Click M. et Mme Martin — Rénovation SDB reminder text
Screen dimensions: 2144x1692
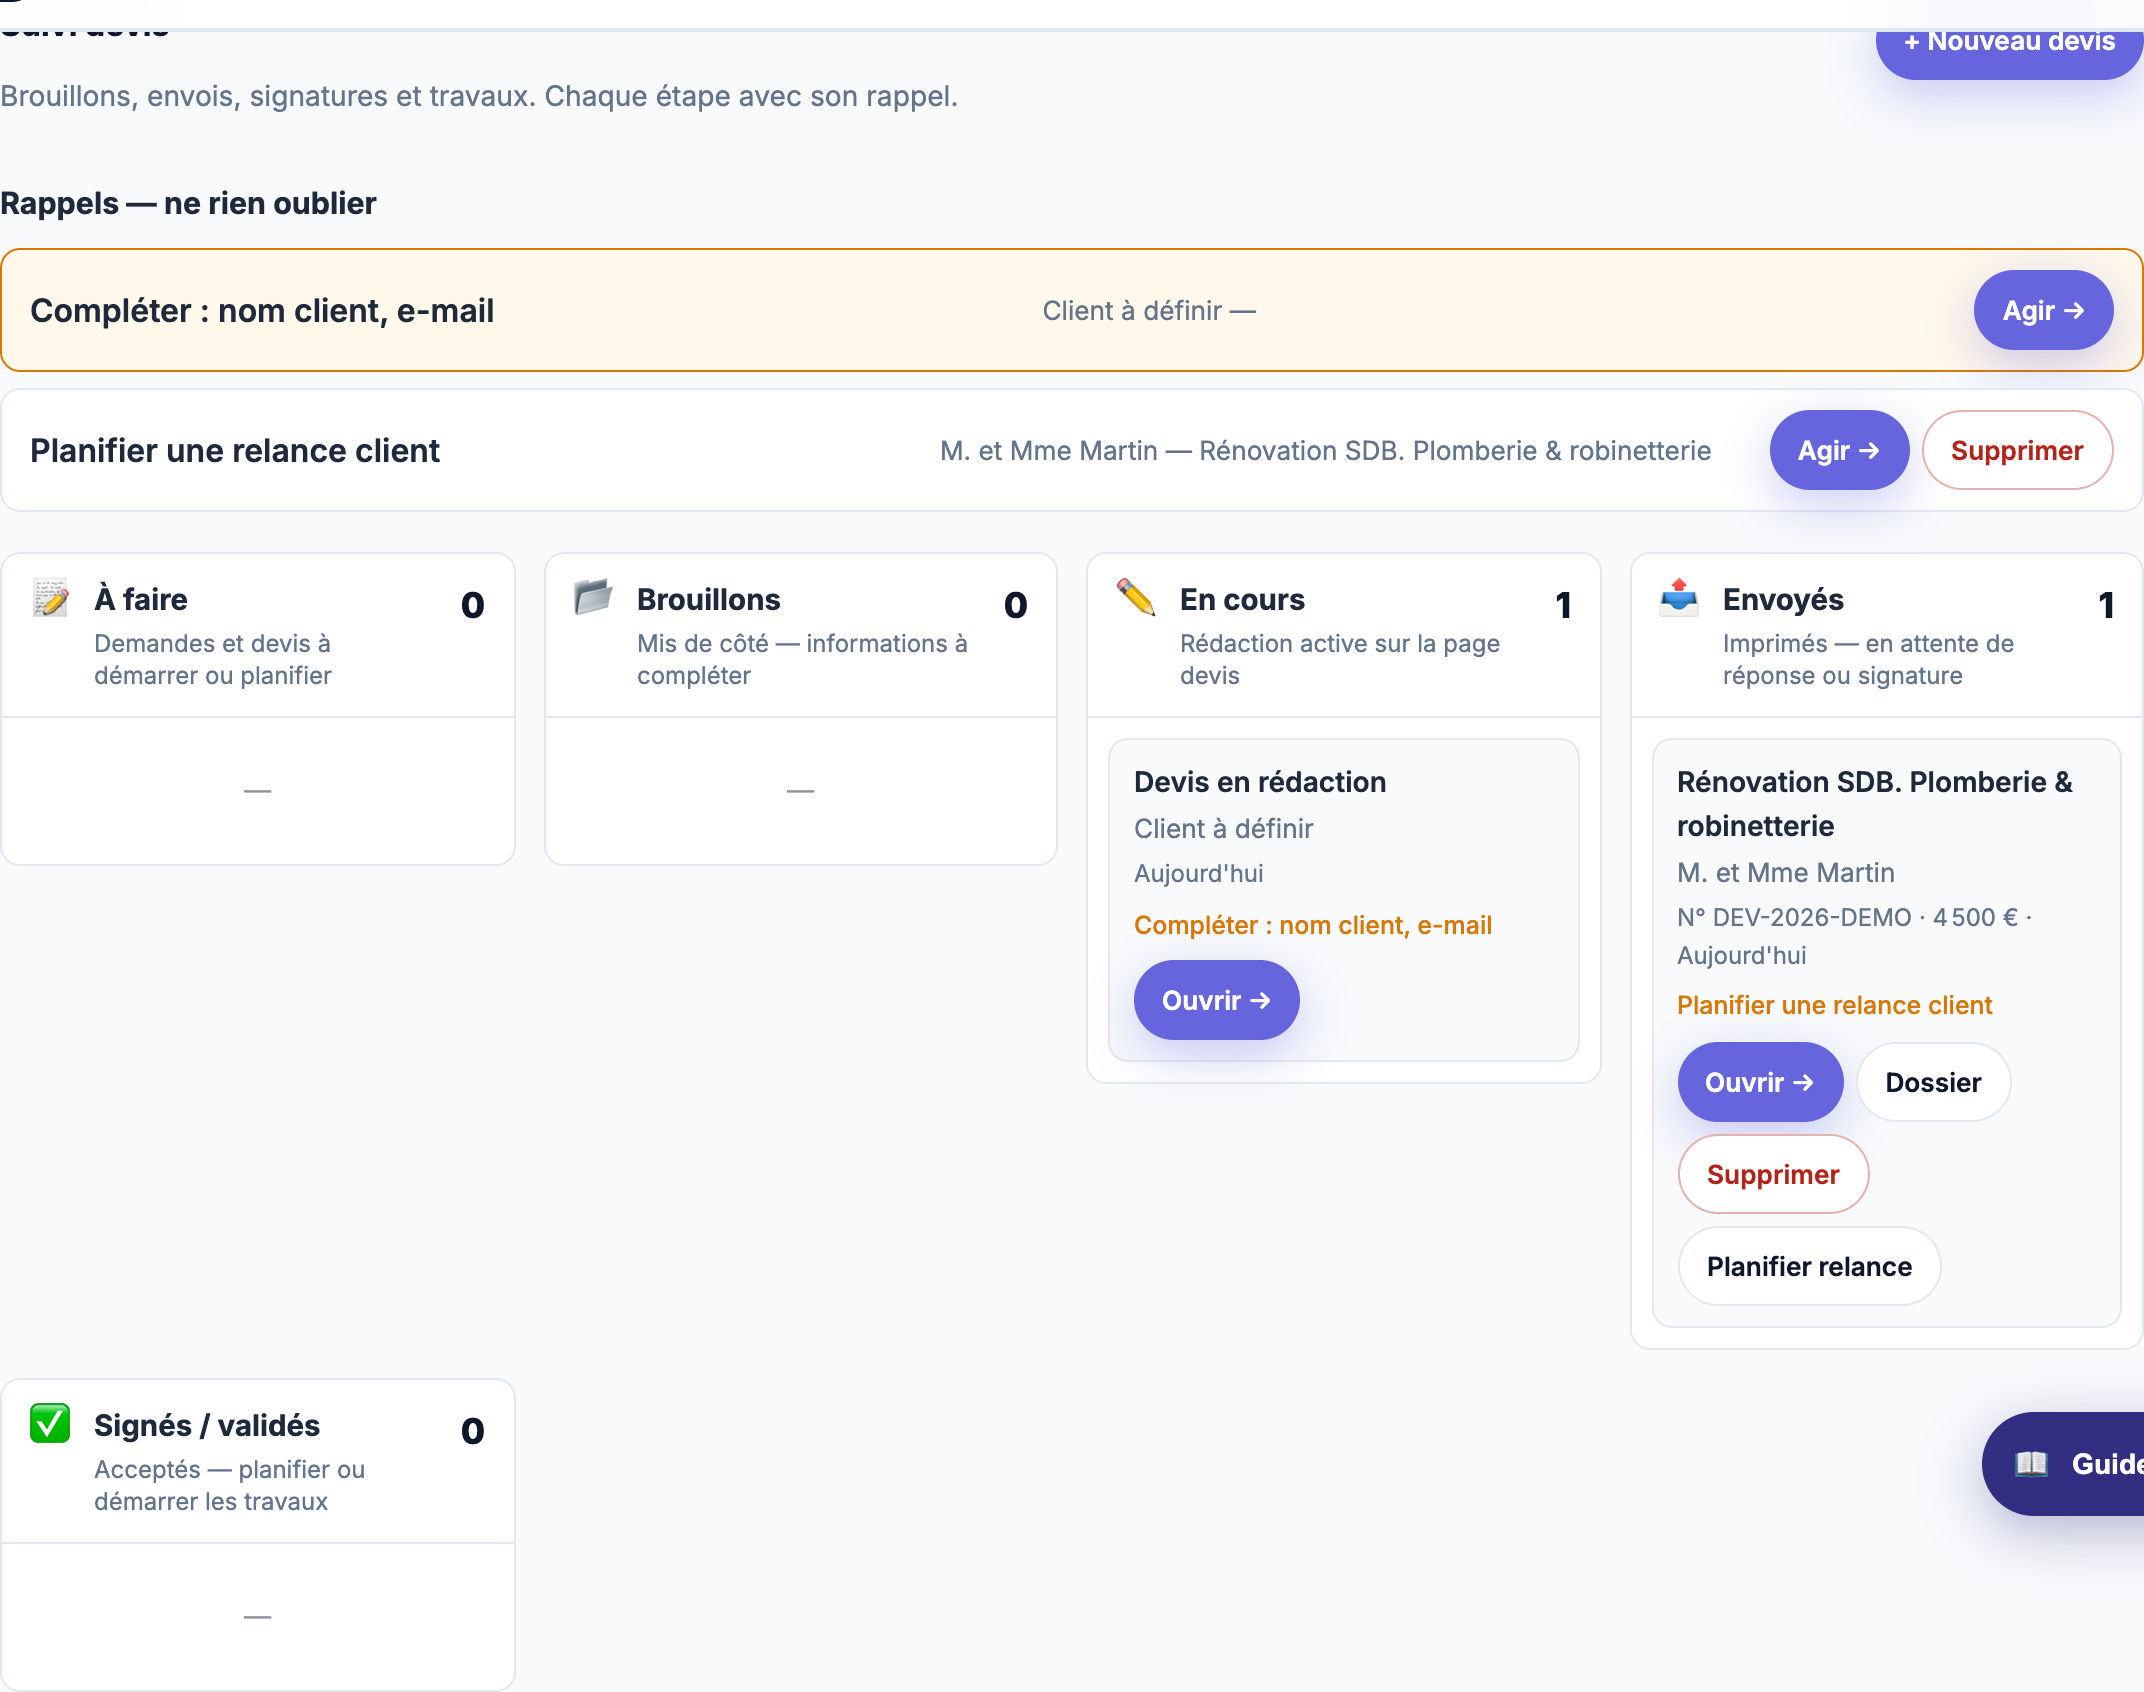point(1326,451)
